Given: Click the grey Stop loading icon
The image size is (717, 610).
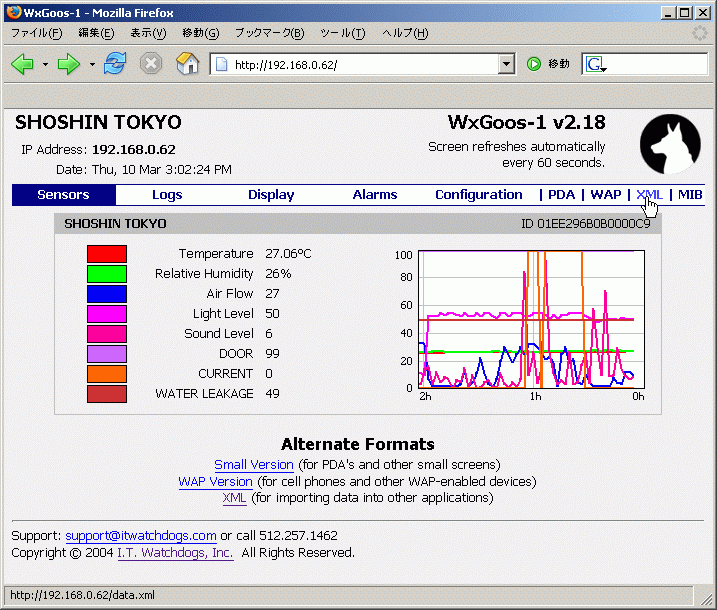Looking at the screenshot, I should pos(151,64).
